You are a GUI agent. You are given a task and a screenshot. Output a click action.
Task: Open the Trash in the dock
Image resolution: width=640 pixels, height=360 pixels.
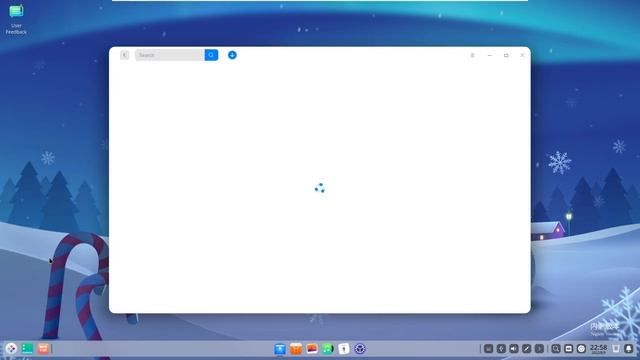click(x=616, y=349)
